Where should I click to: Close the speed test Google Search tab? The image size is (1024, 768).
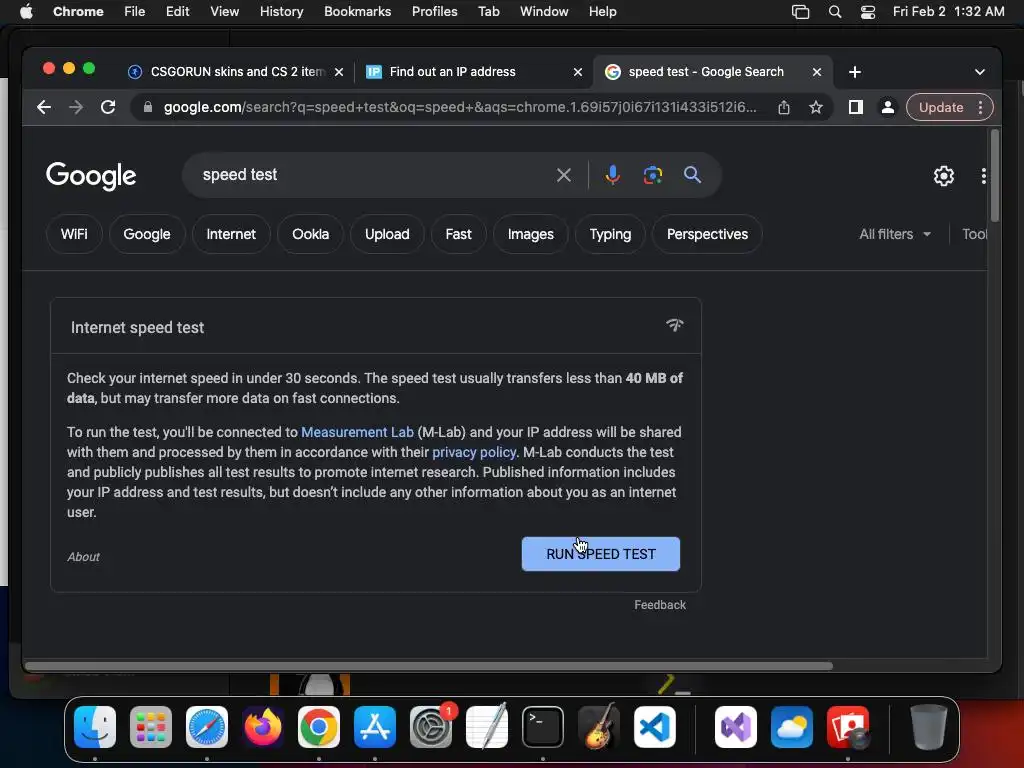coord(817,72)
